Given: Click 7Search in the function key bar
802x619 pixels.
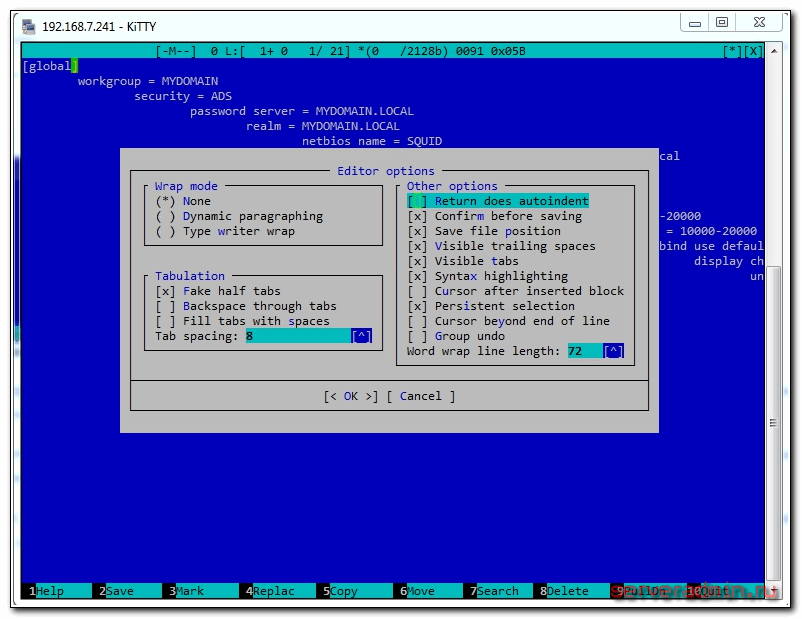Looking at the screenshot, I should pyautogui.click(x=495, y=591).
